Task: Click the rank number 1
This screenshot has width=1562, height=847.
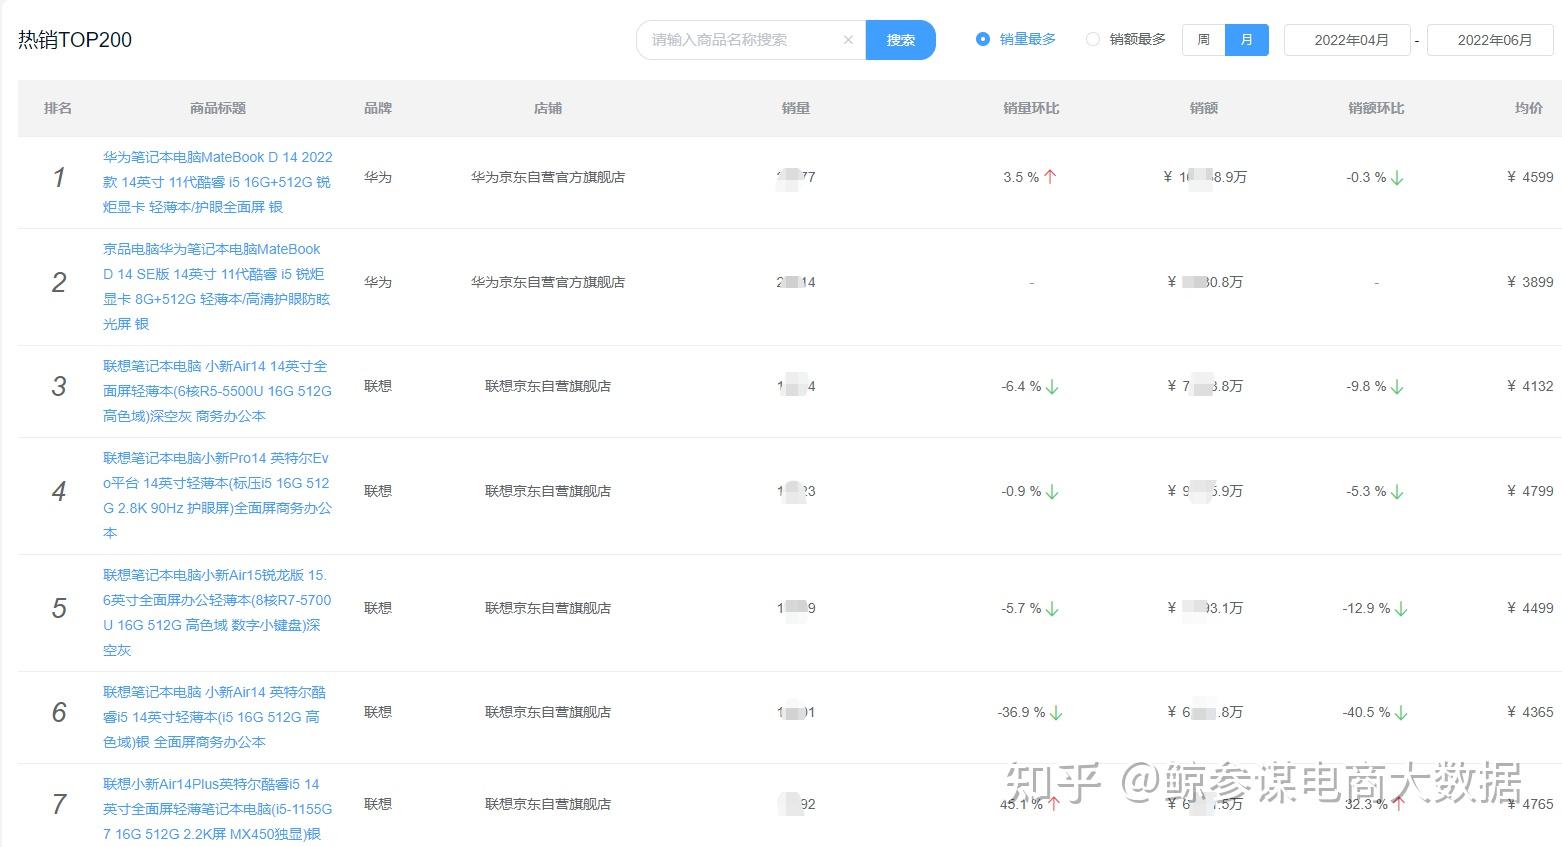Action: click(59, 178)
